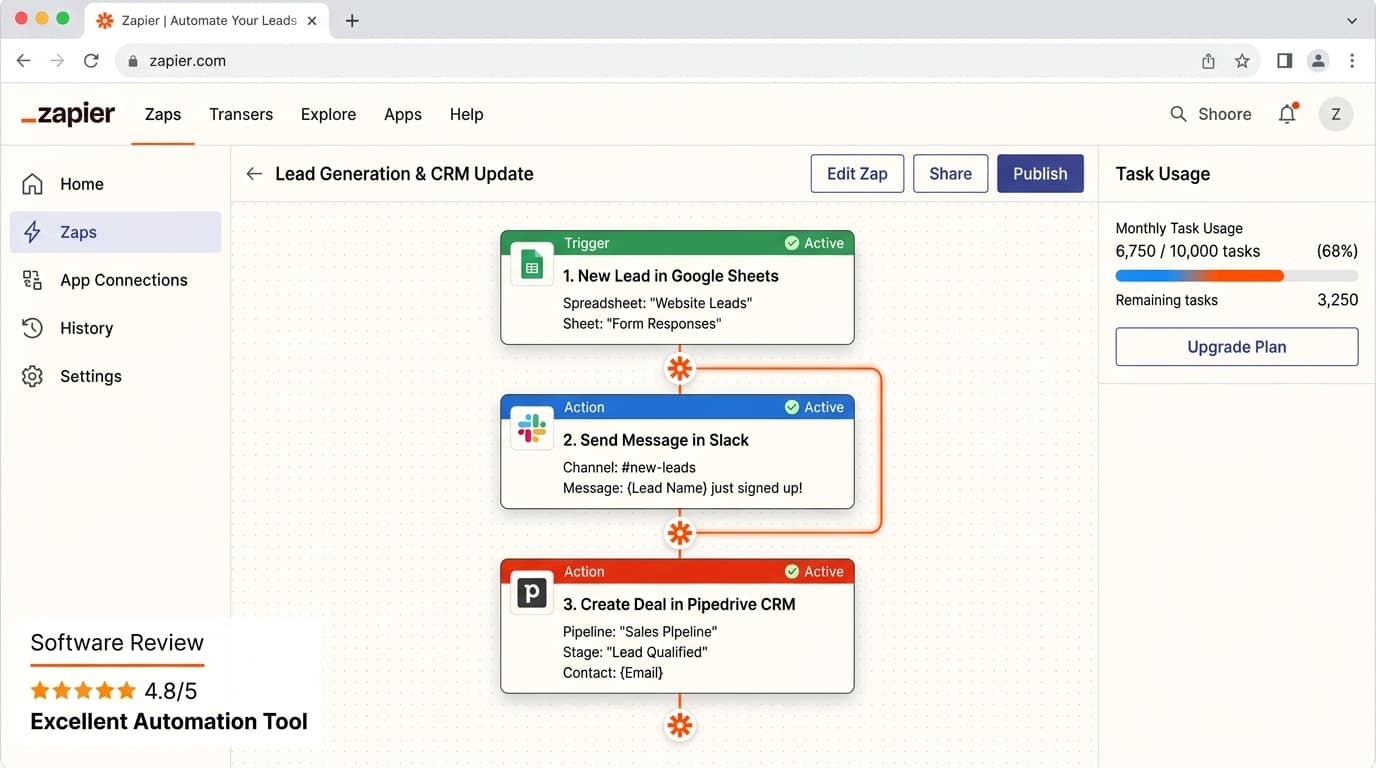Click the Slack Message: {Lead Name} text
1376x768 pixels.
point(682,488)
